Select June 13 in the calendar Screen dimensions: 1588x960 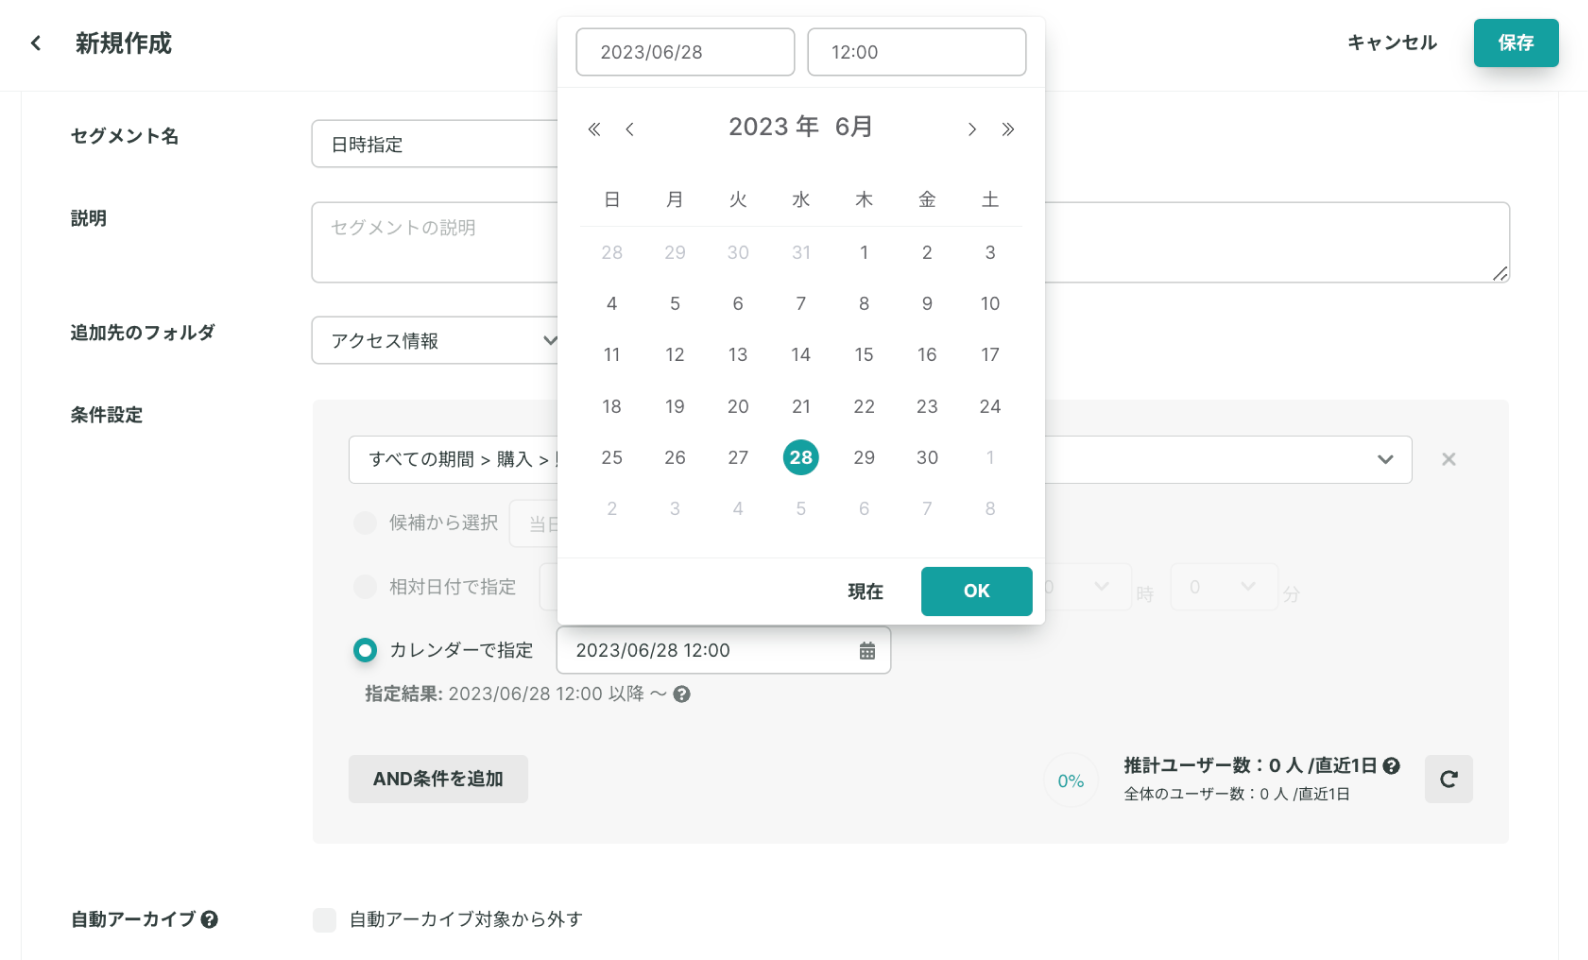click(x=738, y=355)
